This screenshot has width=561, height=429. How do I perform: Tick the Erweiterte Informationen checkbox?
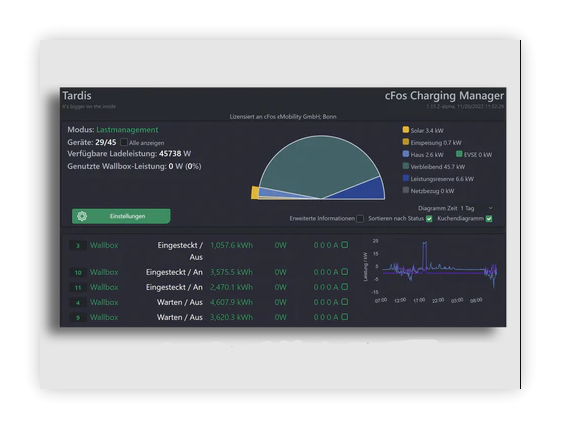(360, 219)
